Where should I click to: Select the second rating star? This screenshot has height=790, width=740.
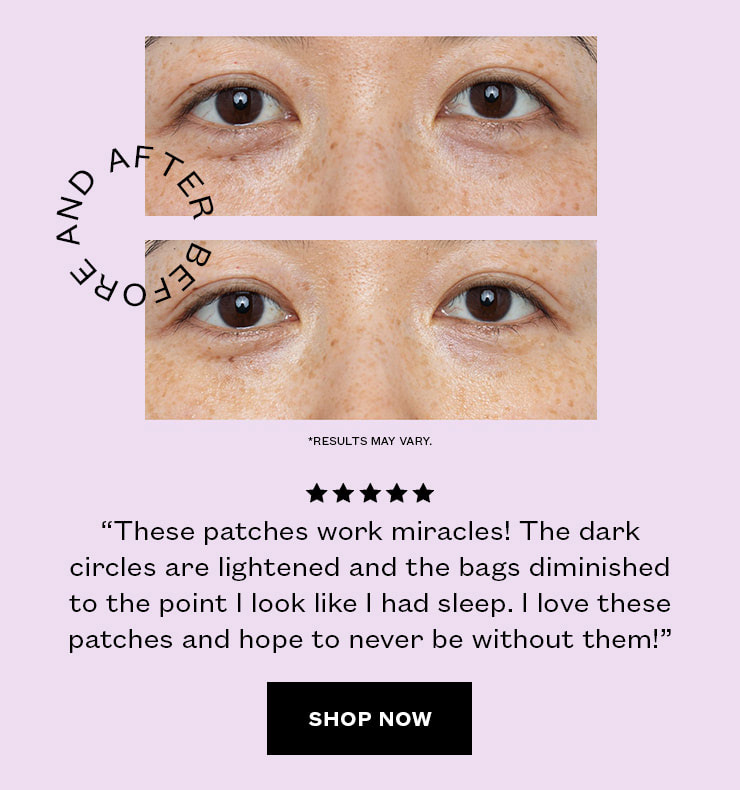pyautogui.click(x=343, y=493)
